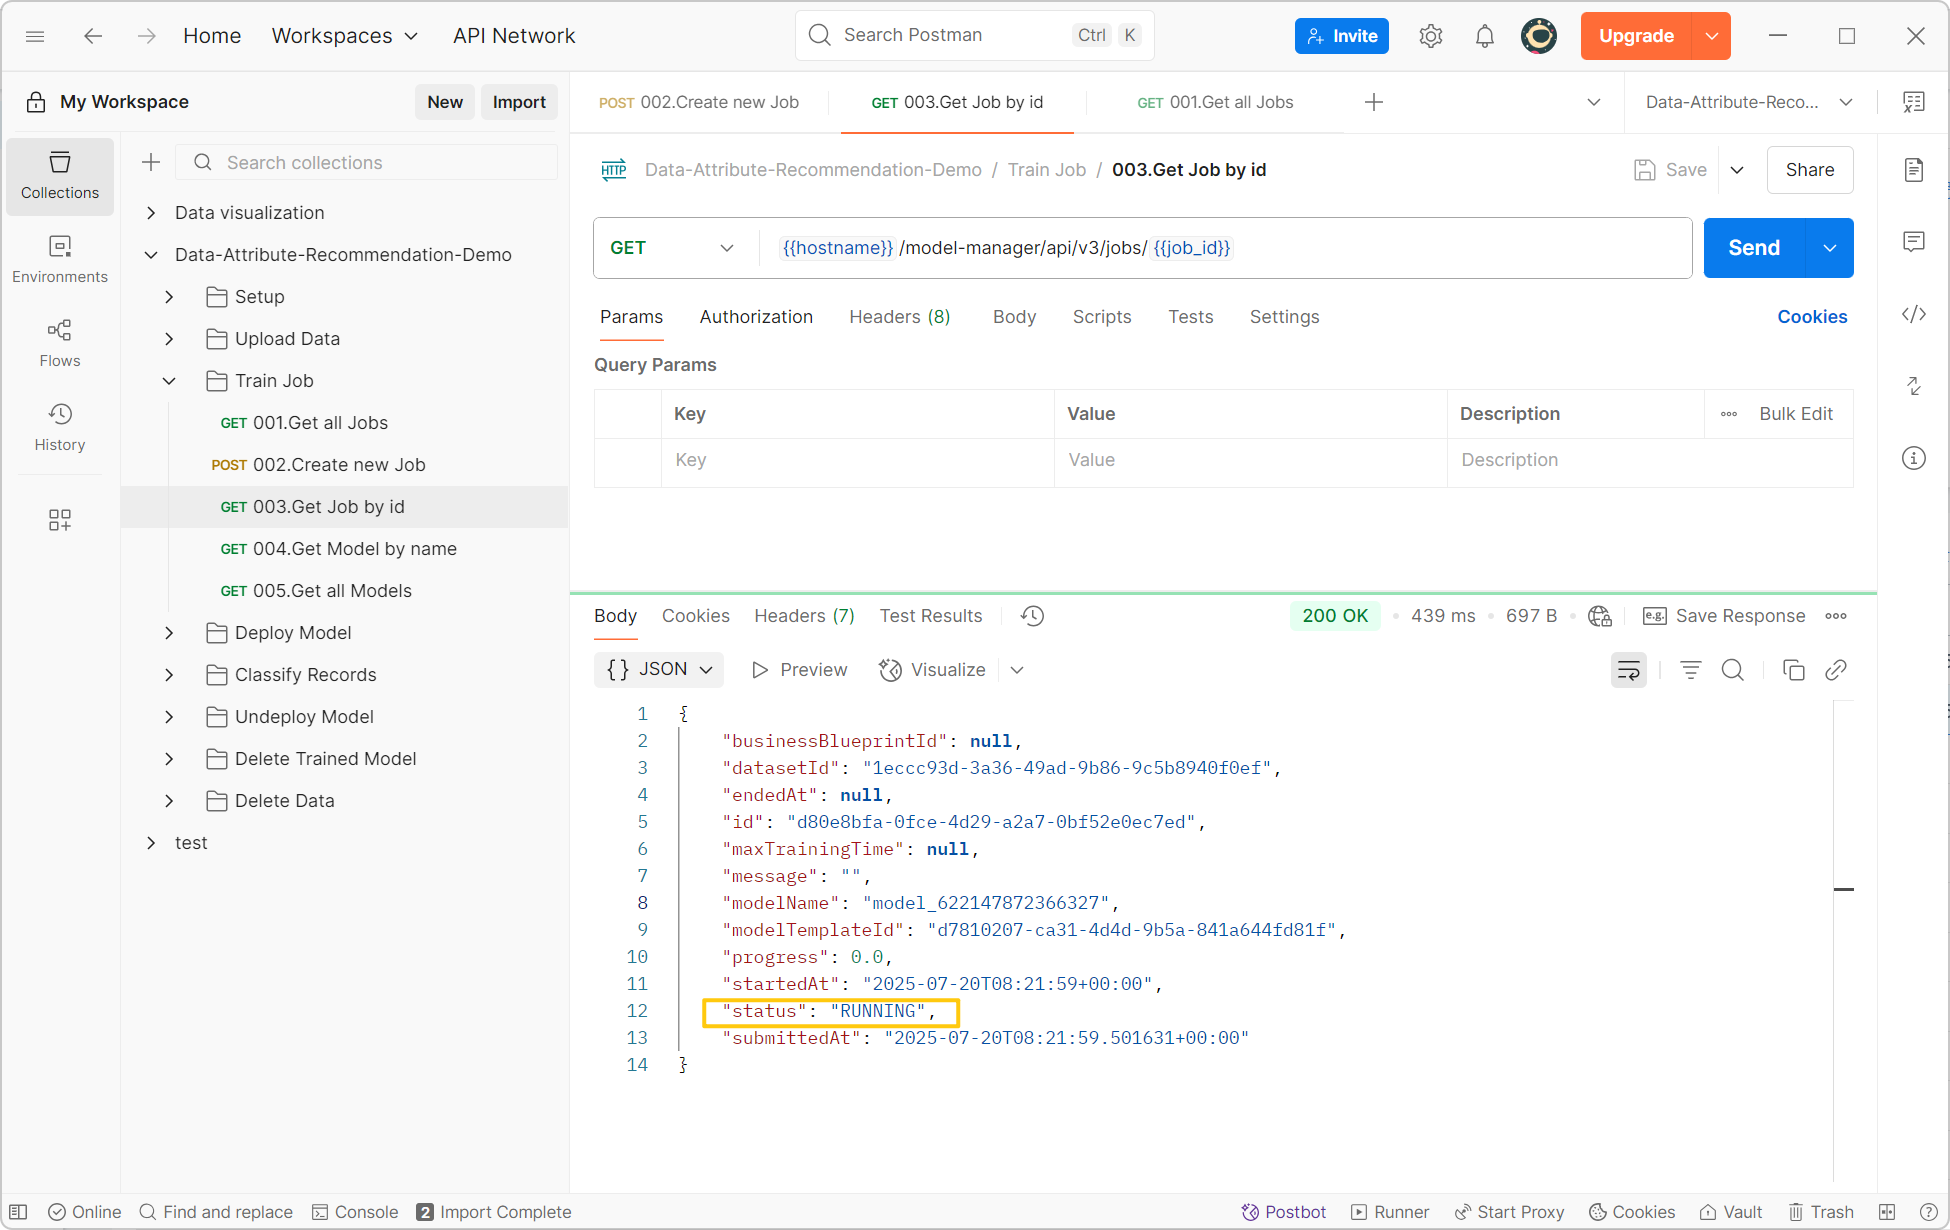Viewport: 1950px width, 1230px height.
Task: Open the documentation icon in right sidebar
Action: (1914, 170)
